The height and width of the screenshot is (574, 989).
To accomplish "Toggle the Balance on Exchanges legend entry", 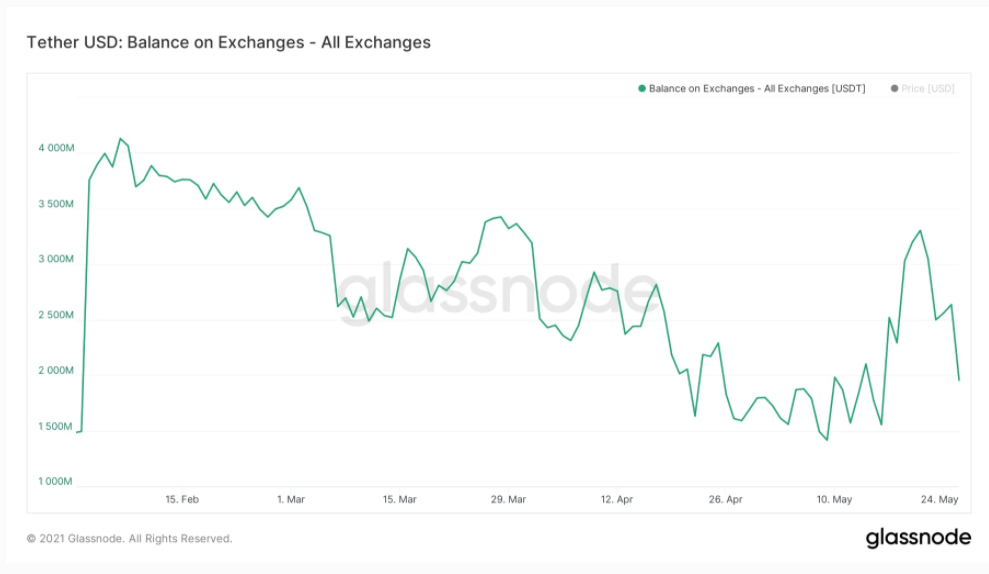I will tap(752, 89).
